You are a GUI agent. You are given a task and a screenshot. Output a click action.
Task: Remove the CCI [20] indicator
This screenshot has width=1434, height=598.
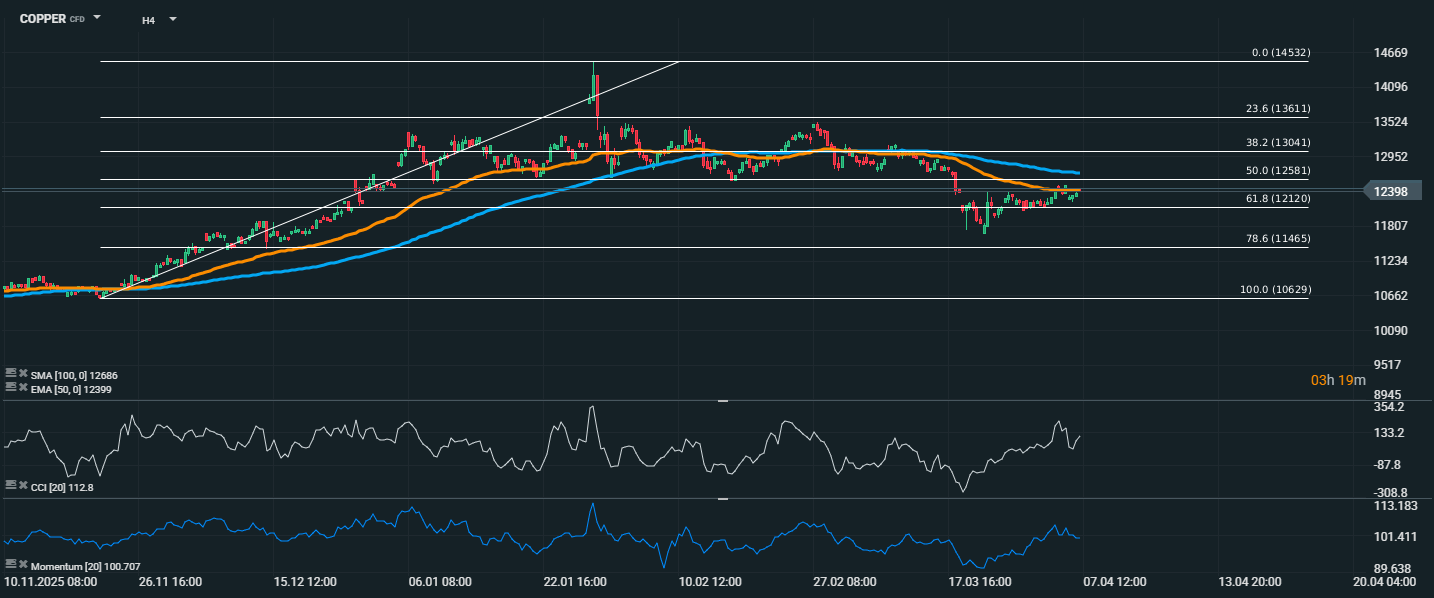[x=23, y=484]
